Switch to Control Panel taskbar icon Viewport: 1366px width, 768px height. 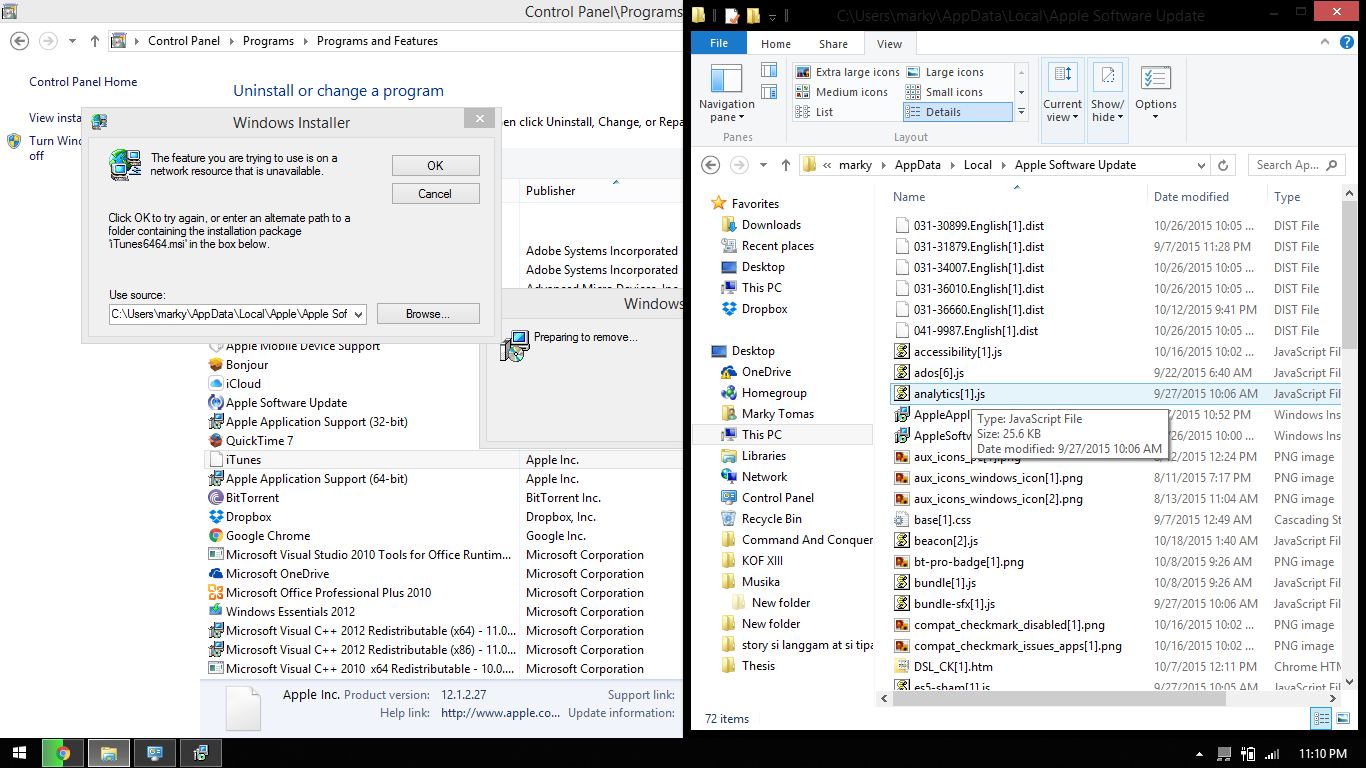pyautogui.click(x=155, y=753)
